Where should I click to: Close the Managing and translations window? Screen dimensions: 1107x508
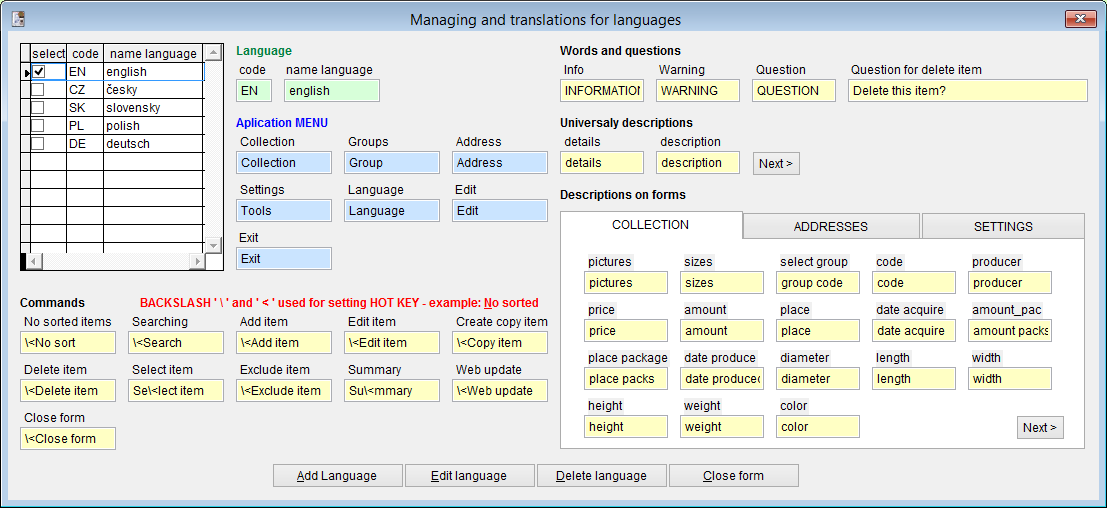coord(1079,19)
